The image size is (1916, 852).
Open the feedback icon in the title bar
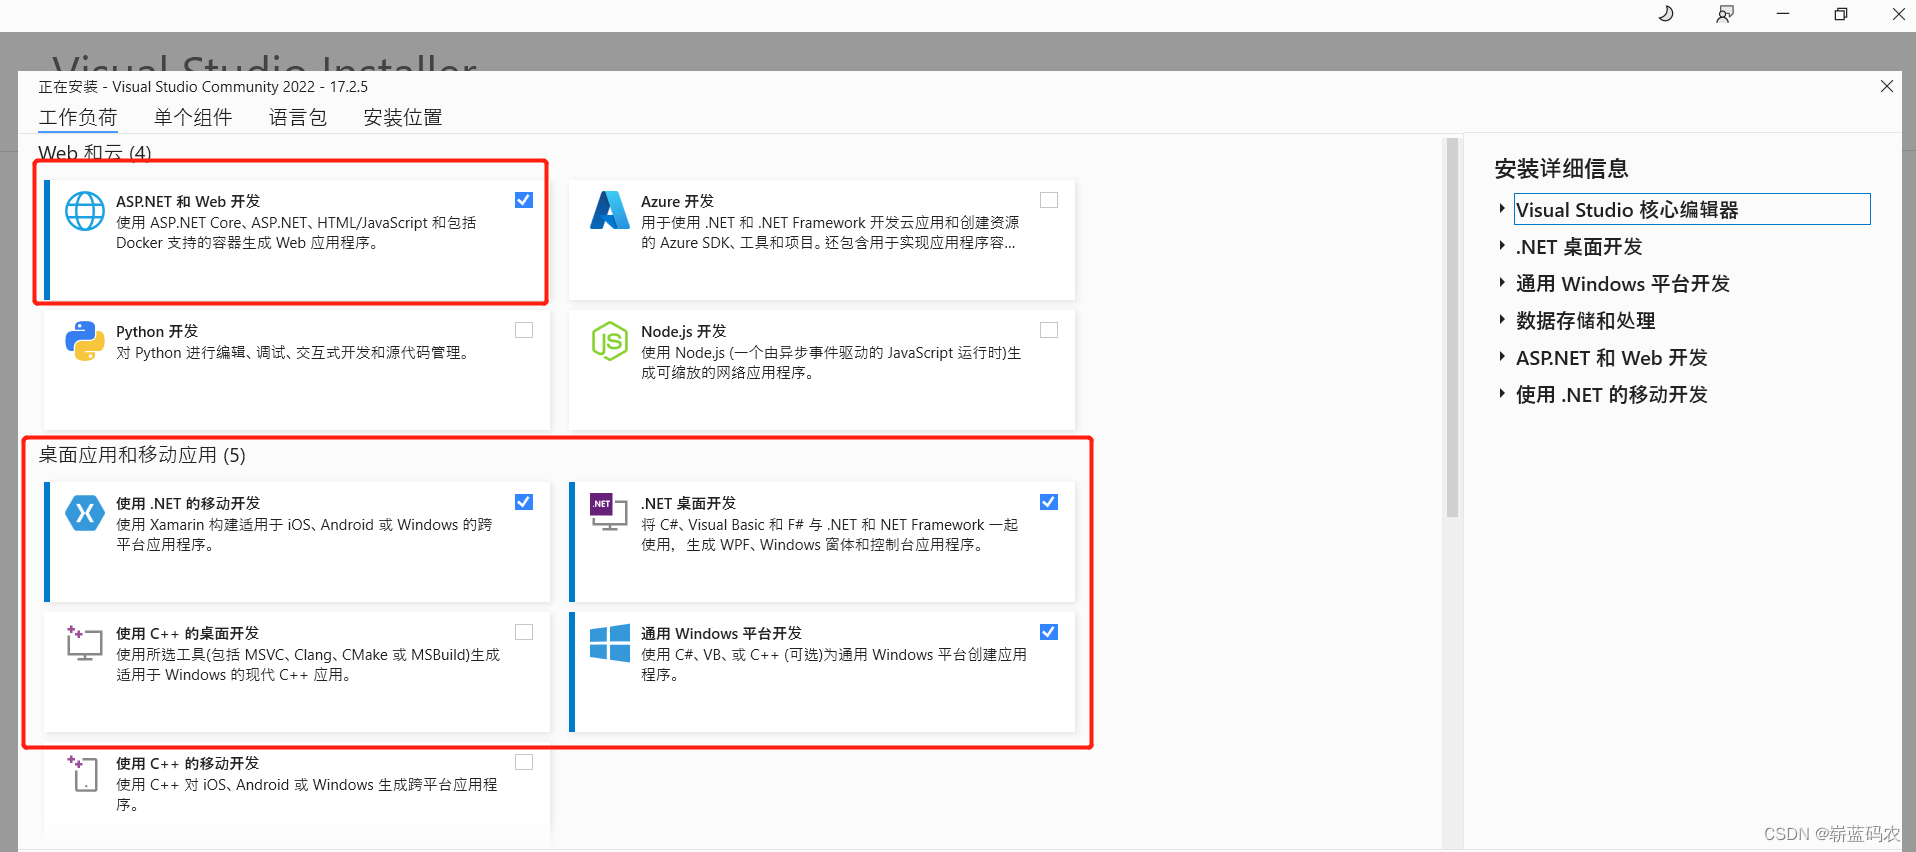[1725, 14]
